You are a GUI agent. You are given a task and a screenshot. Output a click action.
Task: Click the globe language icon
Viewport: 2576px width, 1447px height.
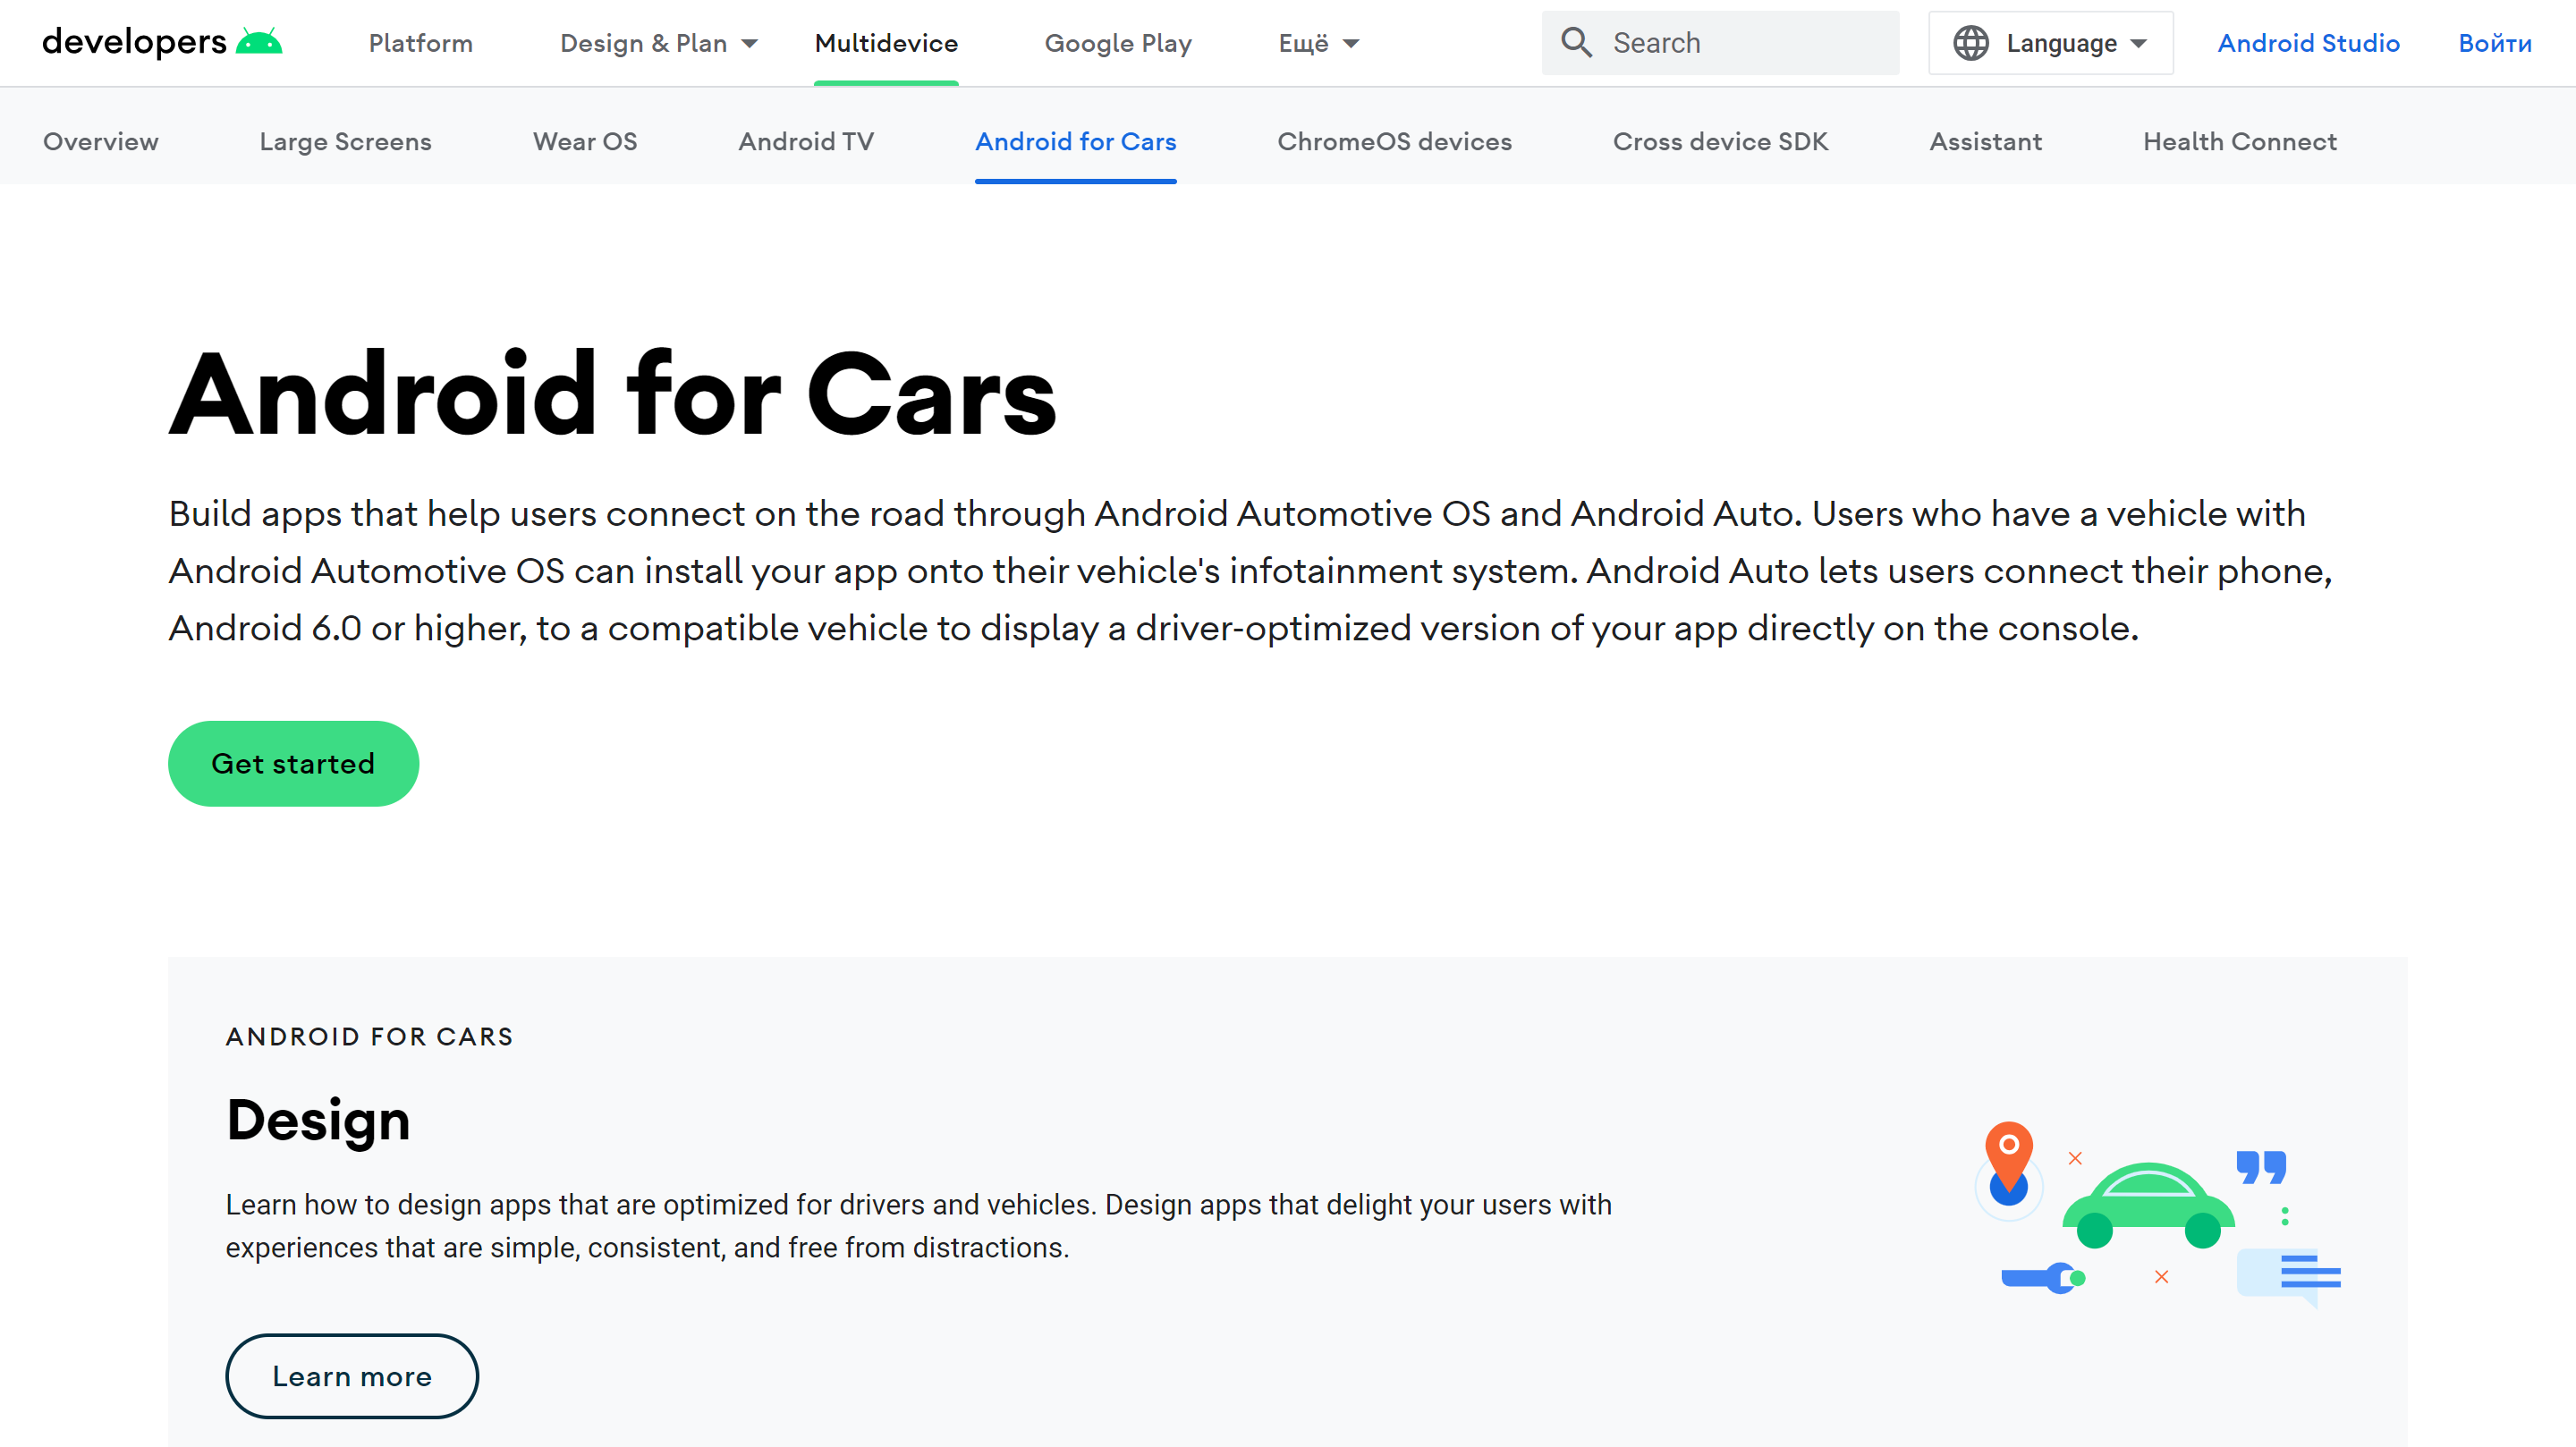1970,43
